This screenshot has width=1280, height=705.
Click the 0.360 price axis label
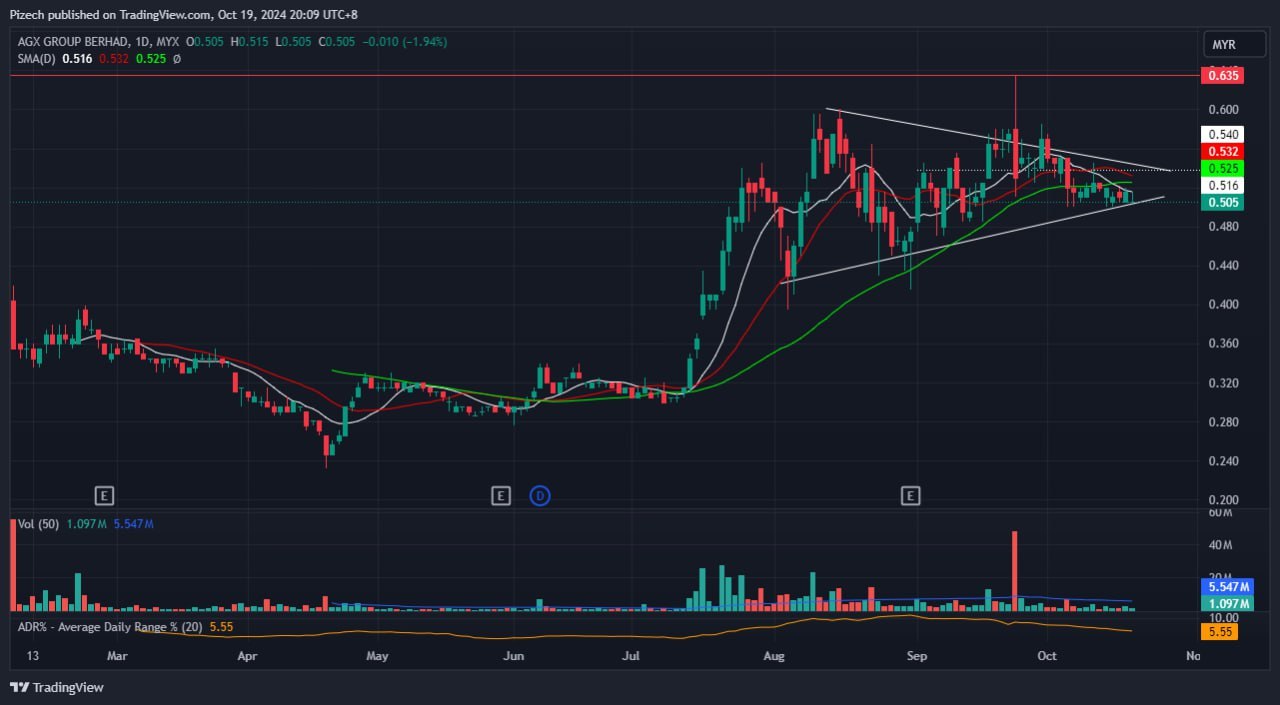(1225, 343)
